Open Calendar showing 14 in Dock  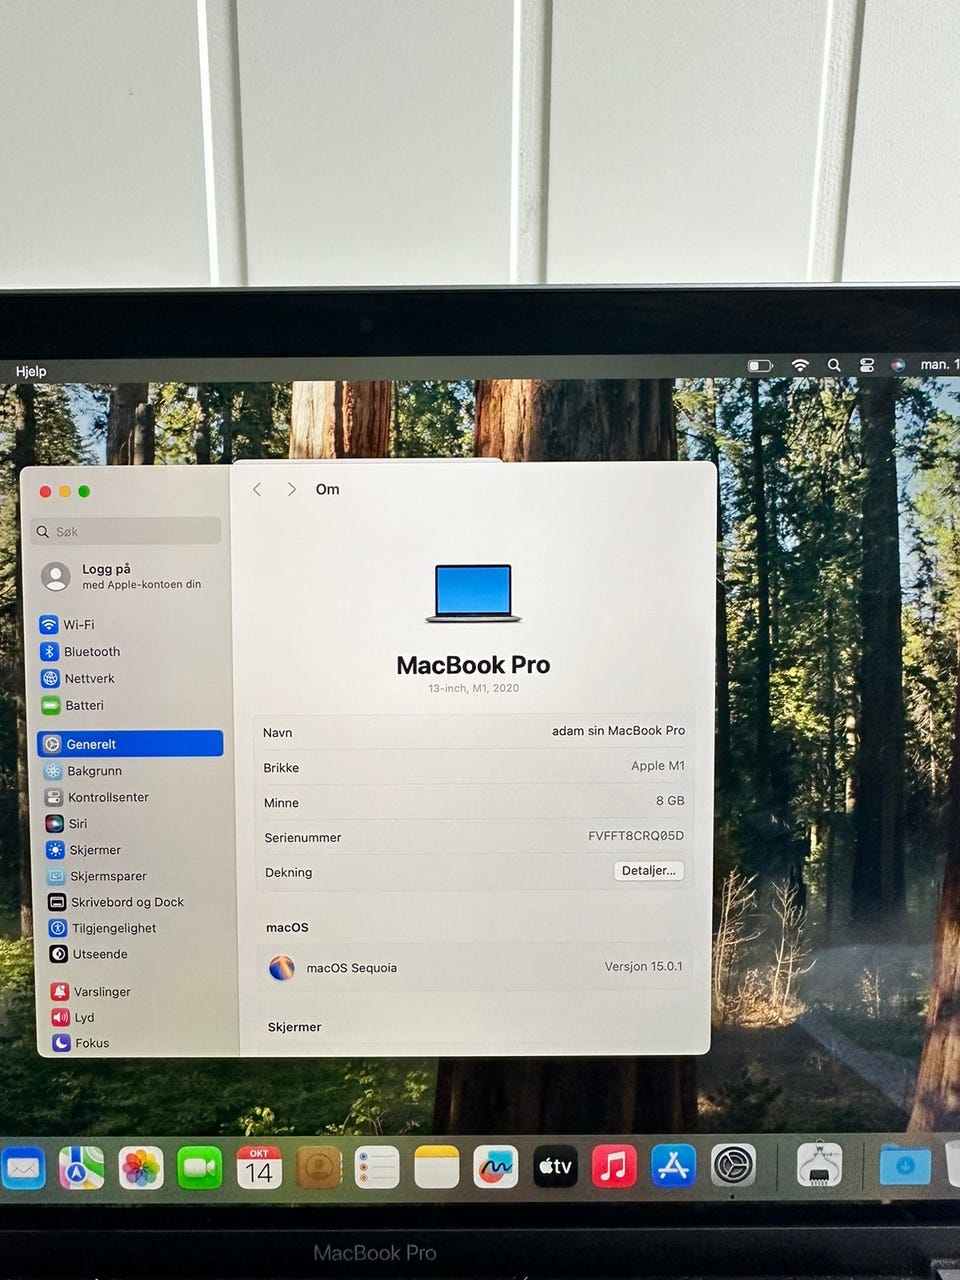point(259,1167)
